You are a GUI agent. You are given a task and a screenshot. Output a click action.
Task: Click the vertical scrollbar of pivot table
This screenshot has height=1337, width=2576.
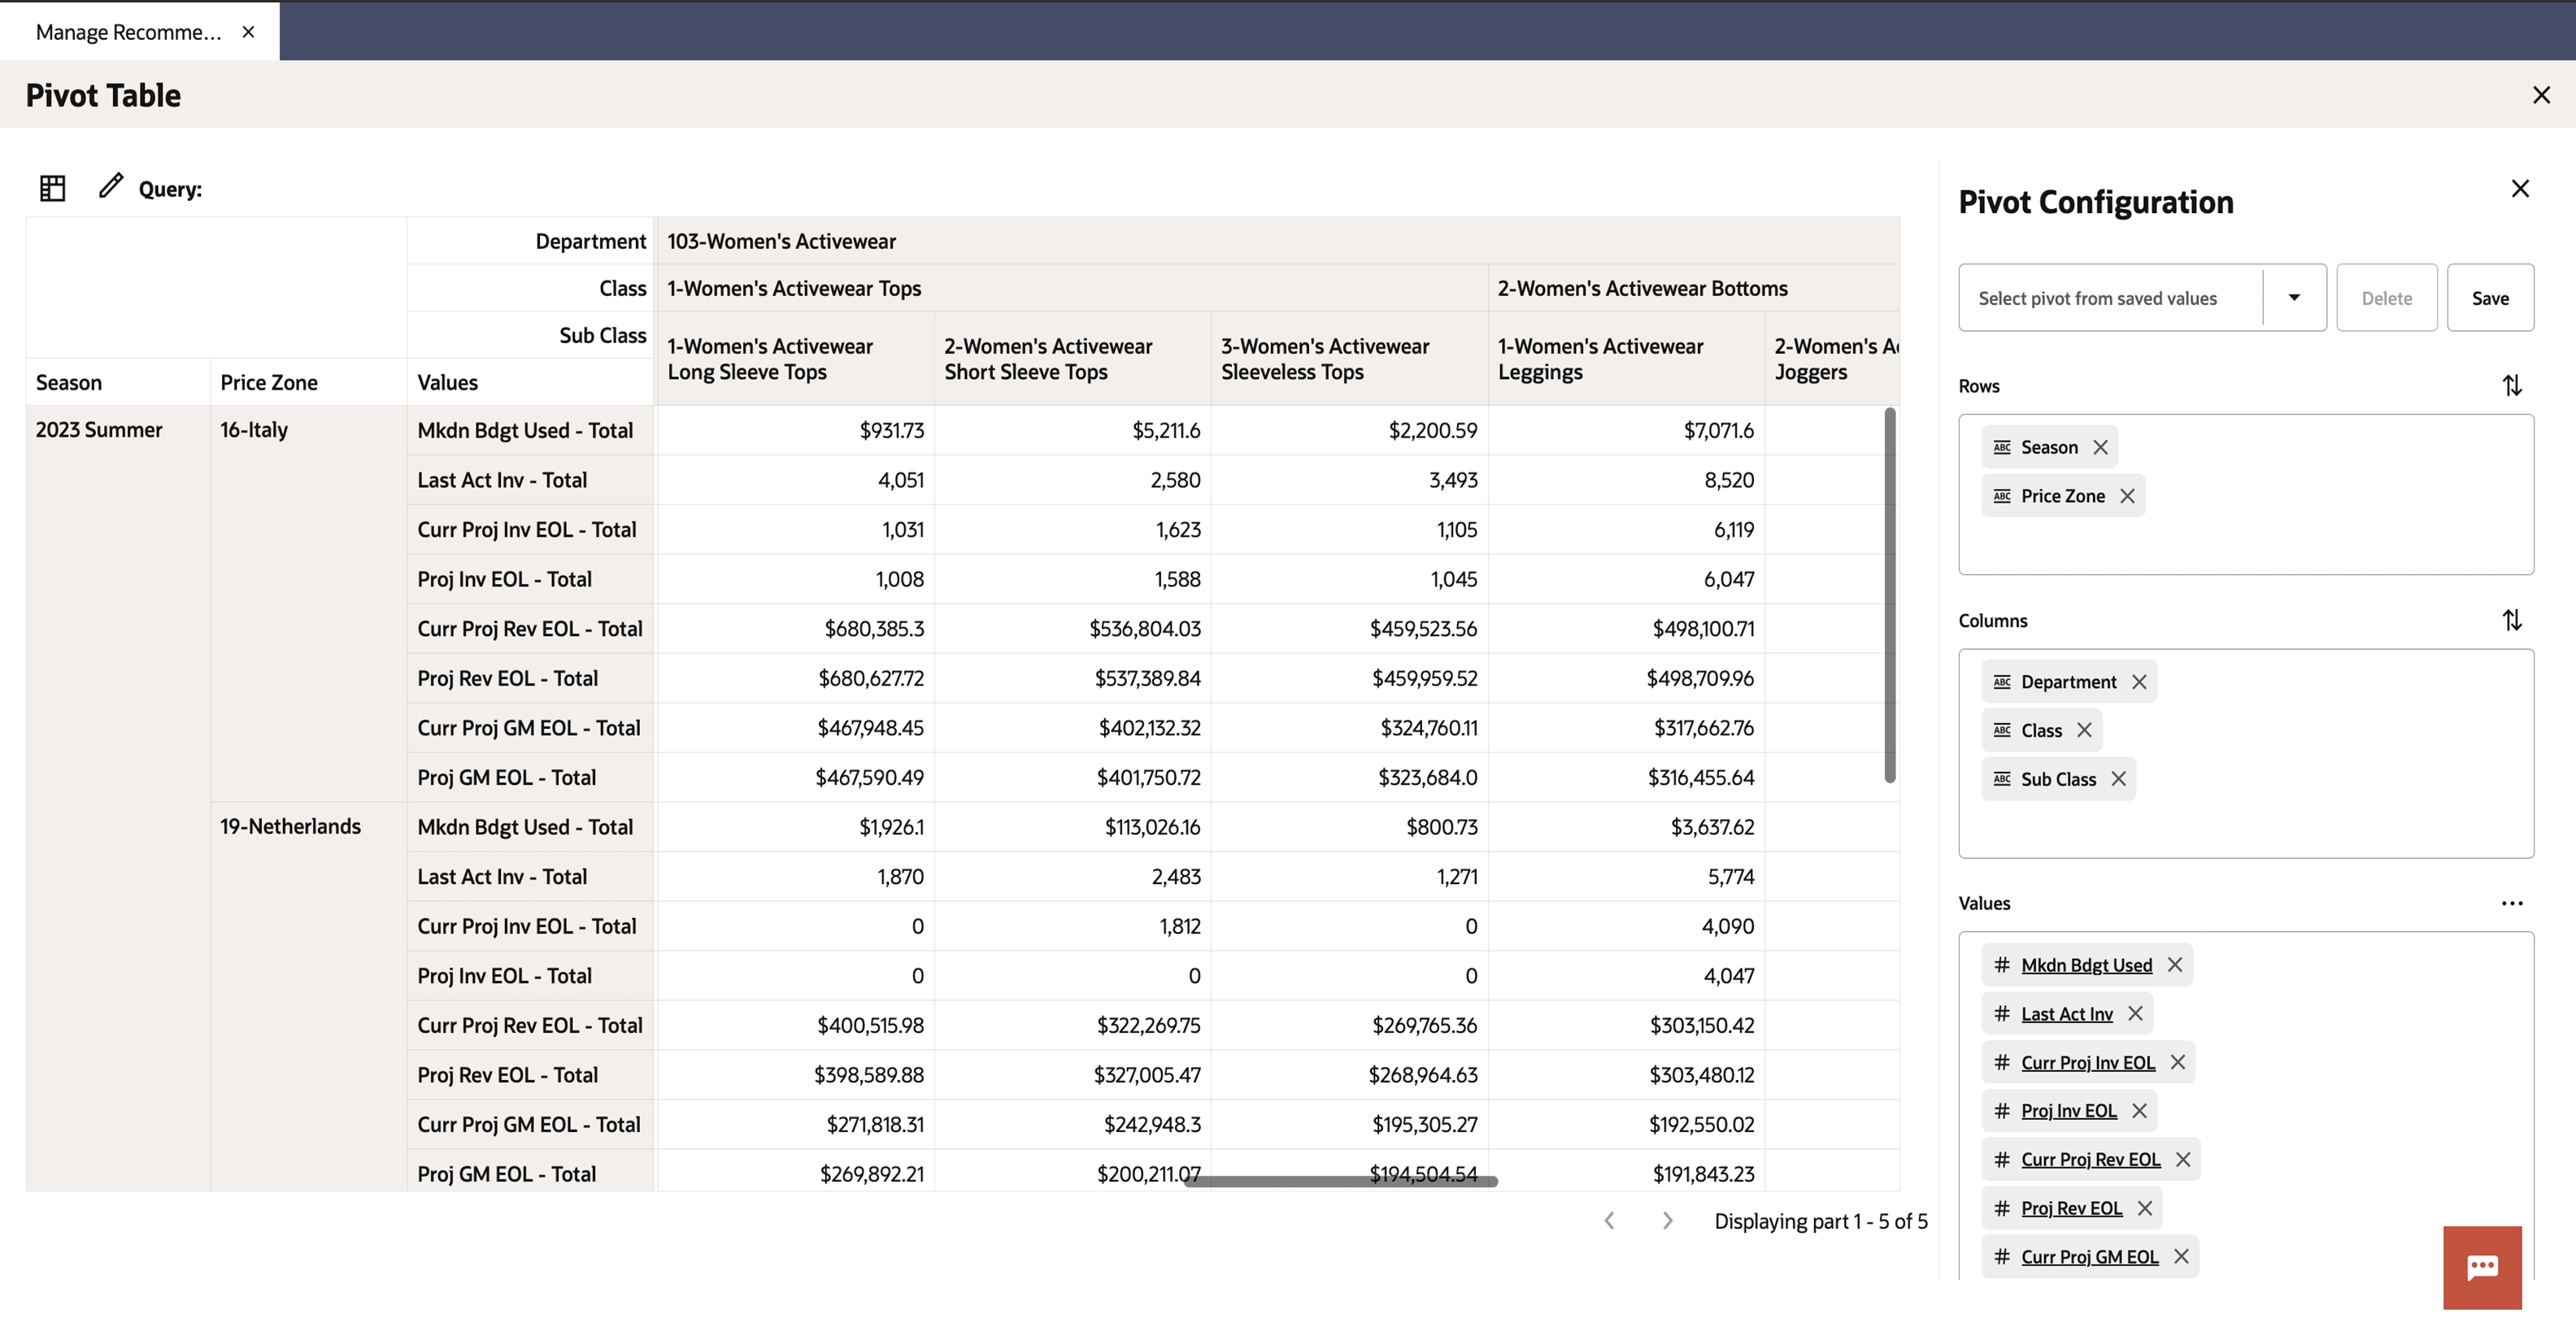(x=1889, y=596)
